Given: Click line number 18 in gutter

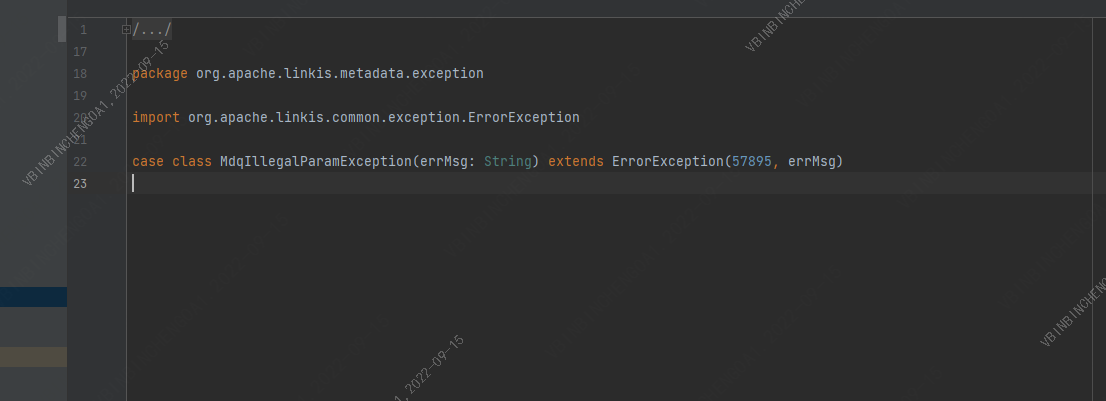Looking at the screenshot, I should tap(80, 74).
